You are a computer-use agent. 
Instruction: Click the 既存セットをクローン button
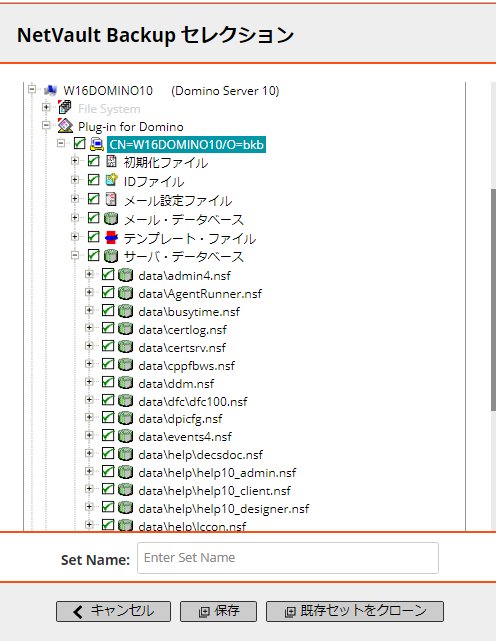tap(355, 611)
